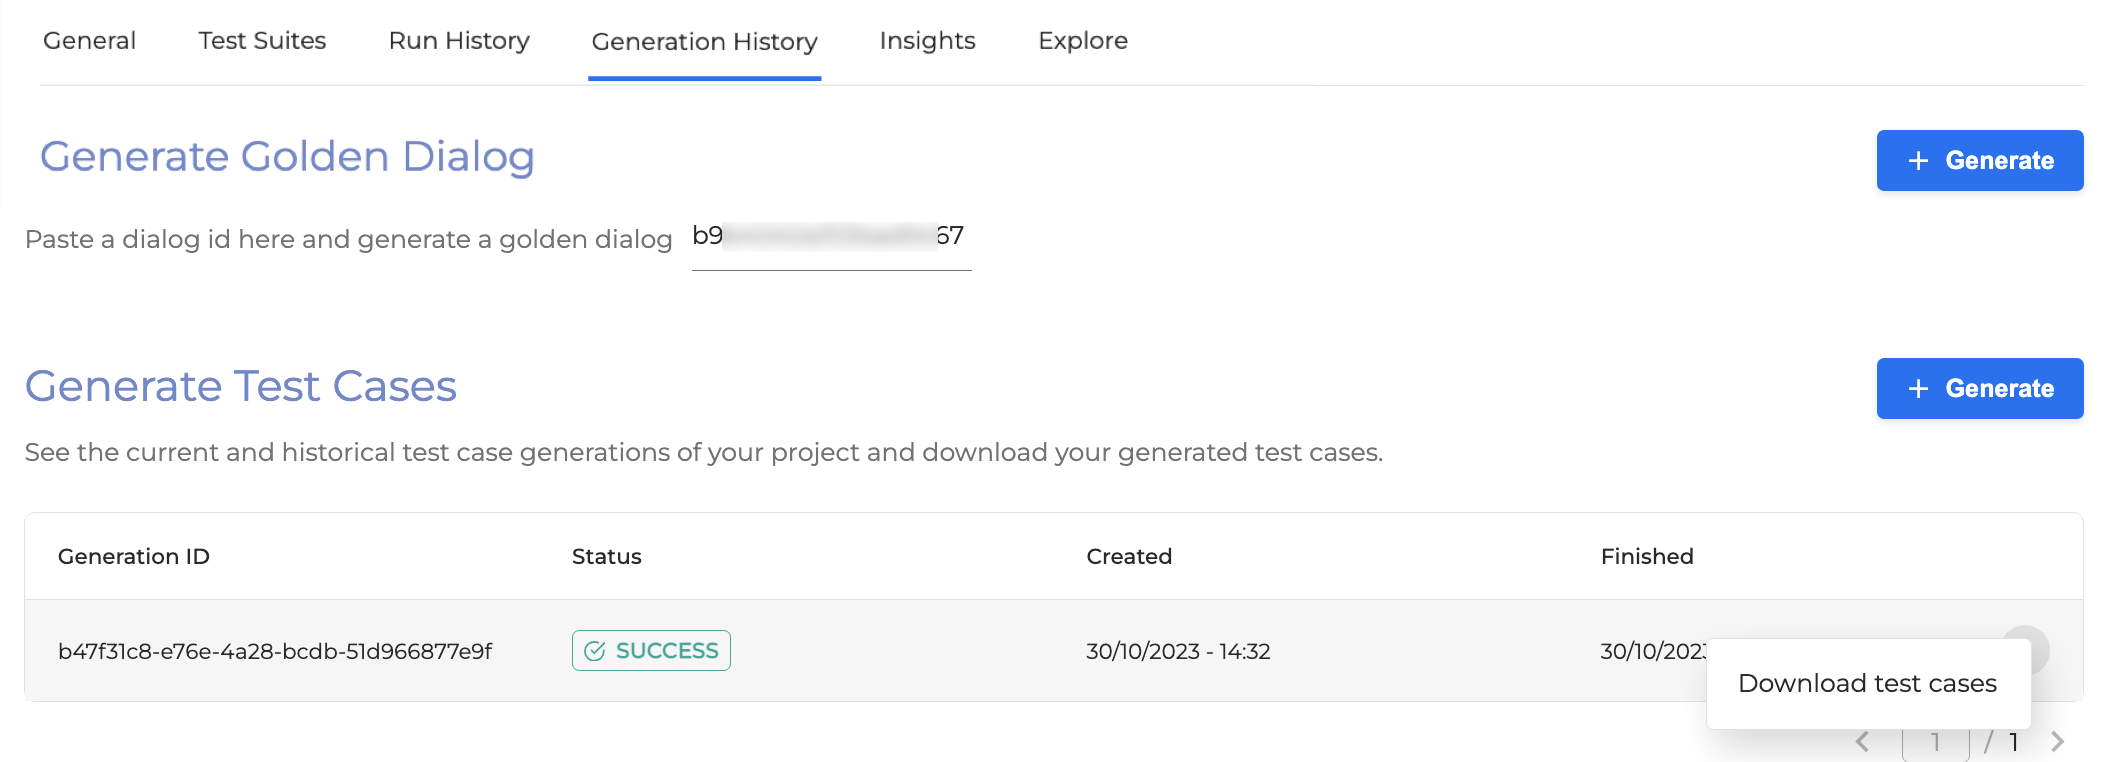Go to the next page using the right chevron
2118x762 pixels.
point(2057,741)
